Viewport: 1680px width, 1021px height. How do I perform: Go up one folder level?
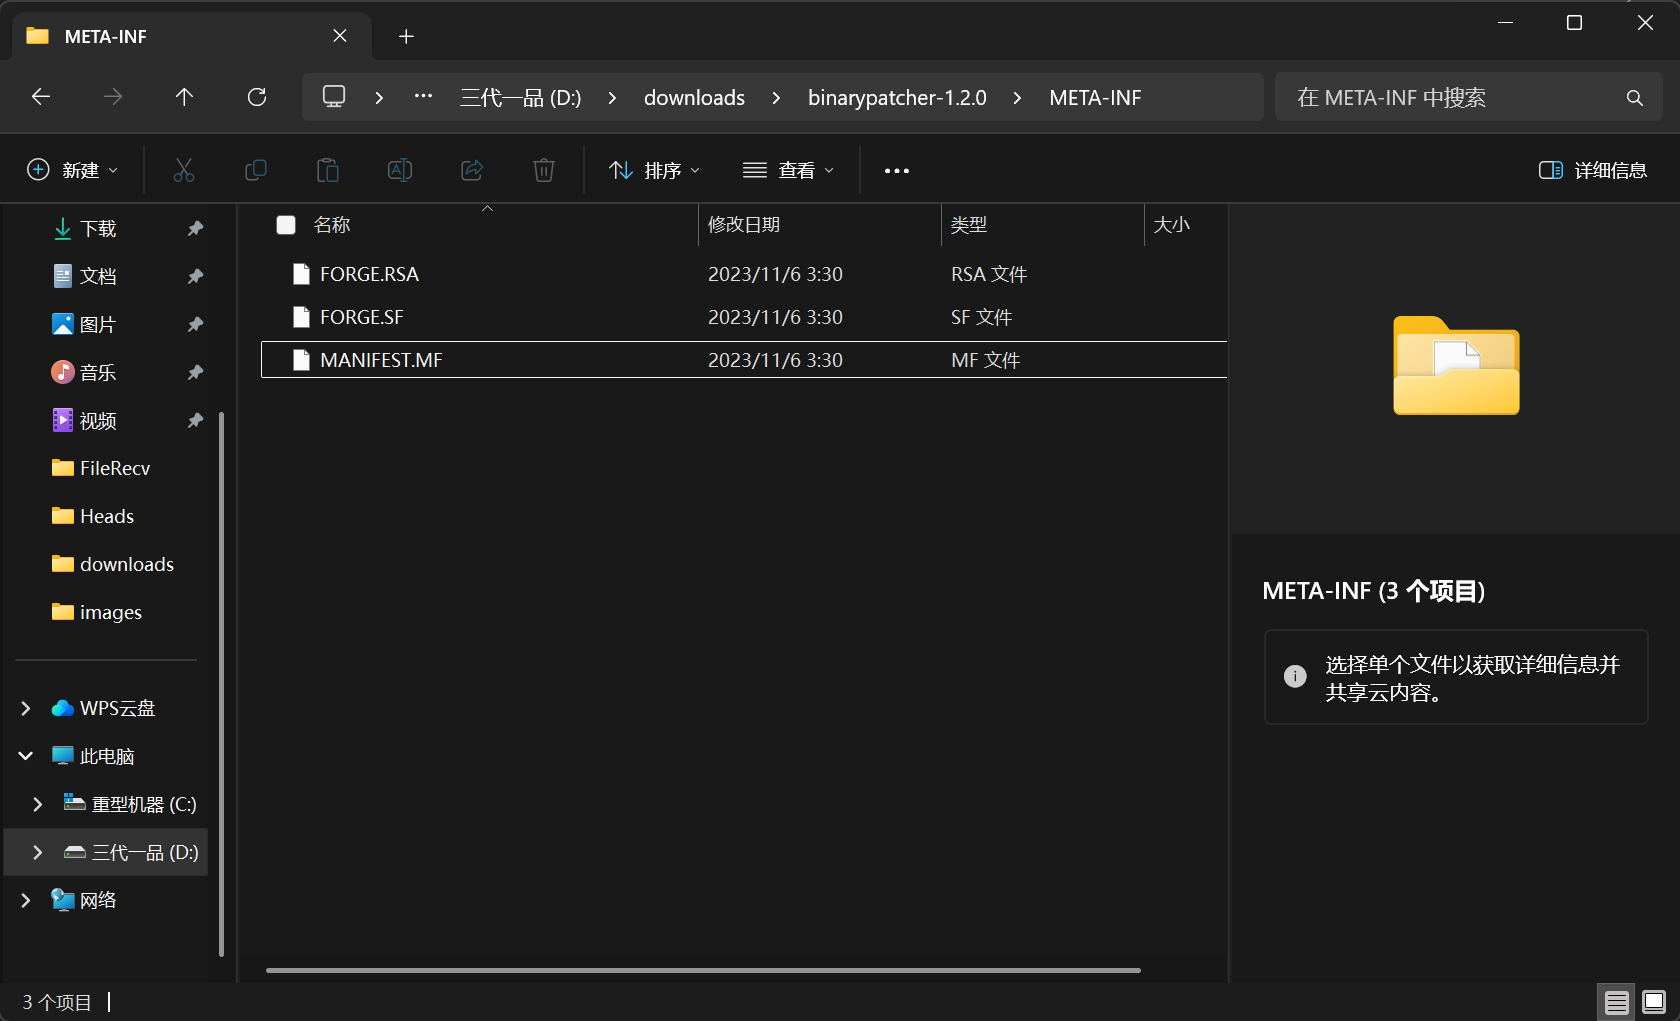click(x=184, y=97)
